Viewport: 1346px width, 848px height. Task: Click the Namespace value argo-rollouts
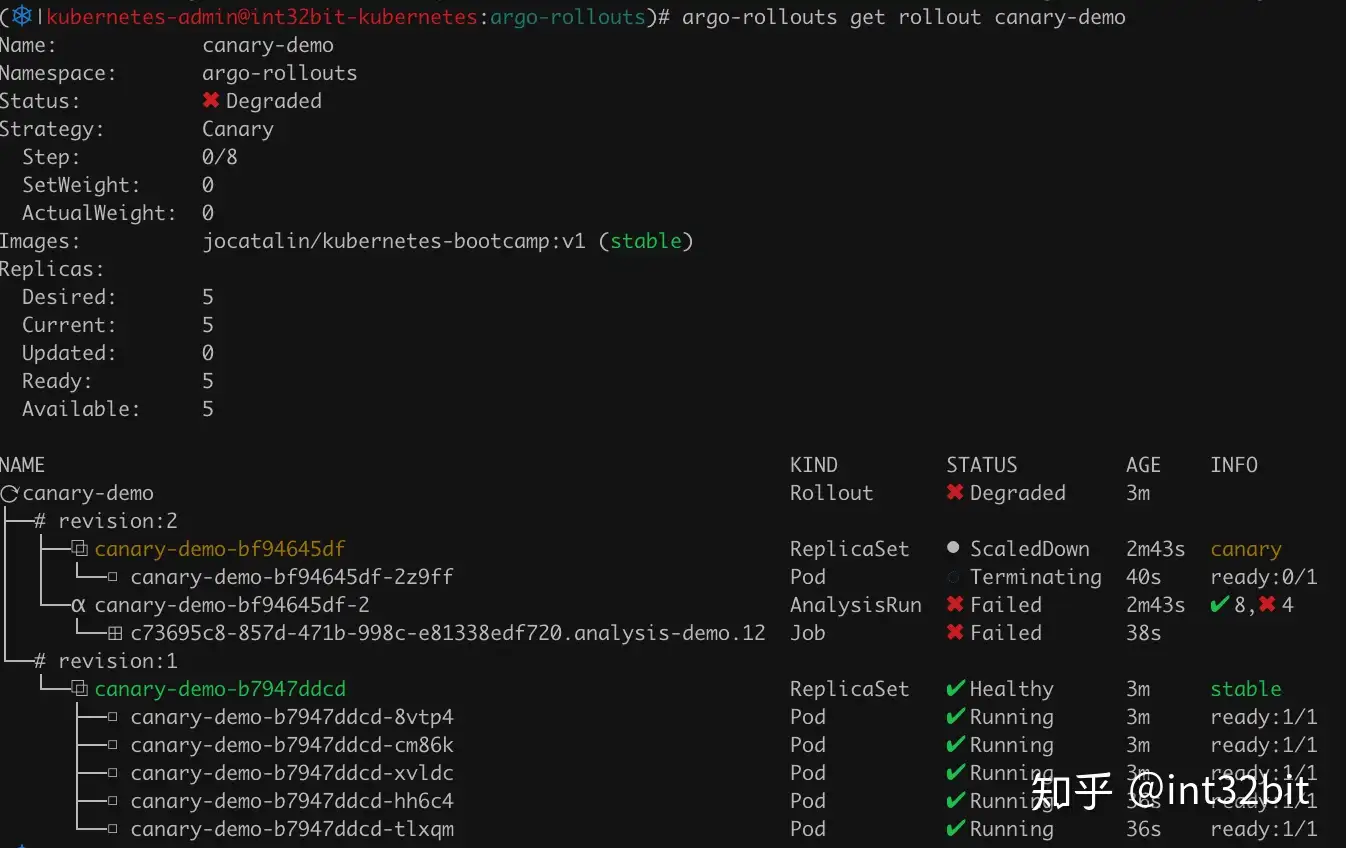pyautogui.click(x=280, y=73)
